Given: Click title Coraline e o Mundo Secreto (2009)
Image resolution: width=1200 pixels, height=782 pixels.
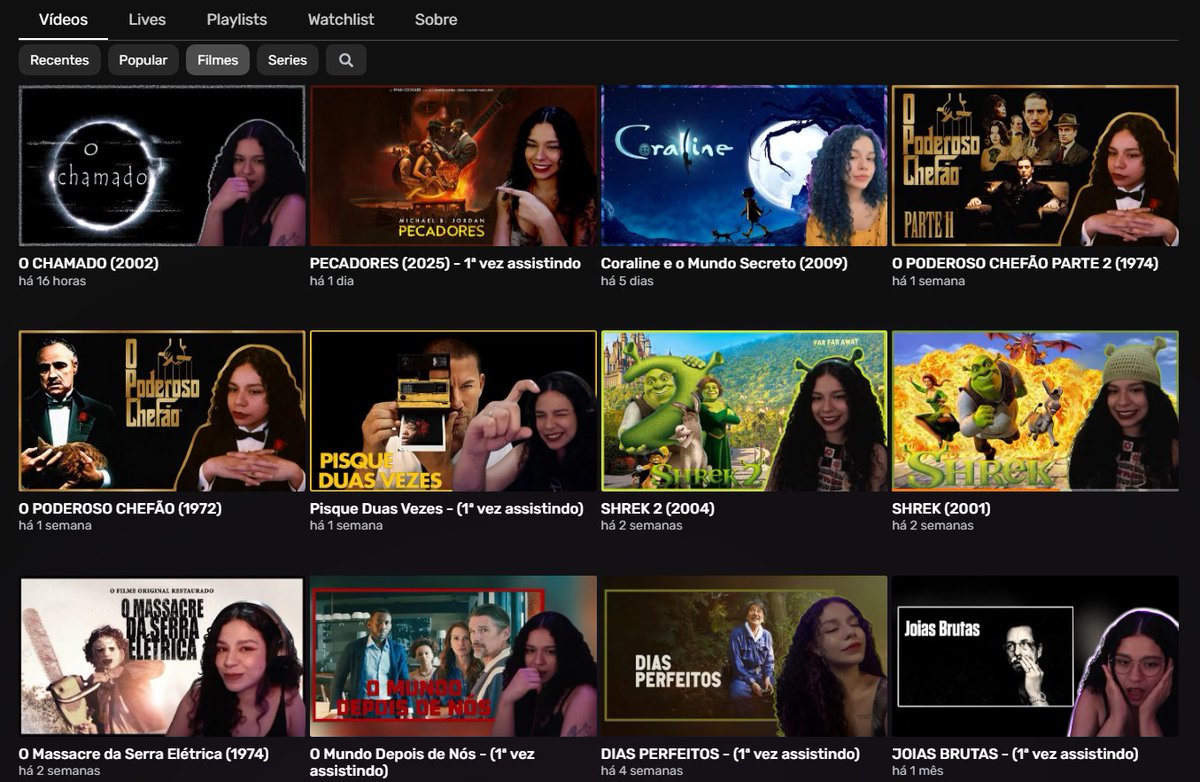Looking at the screenshot, I should pos(724,264).
